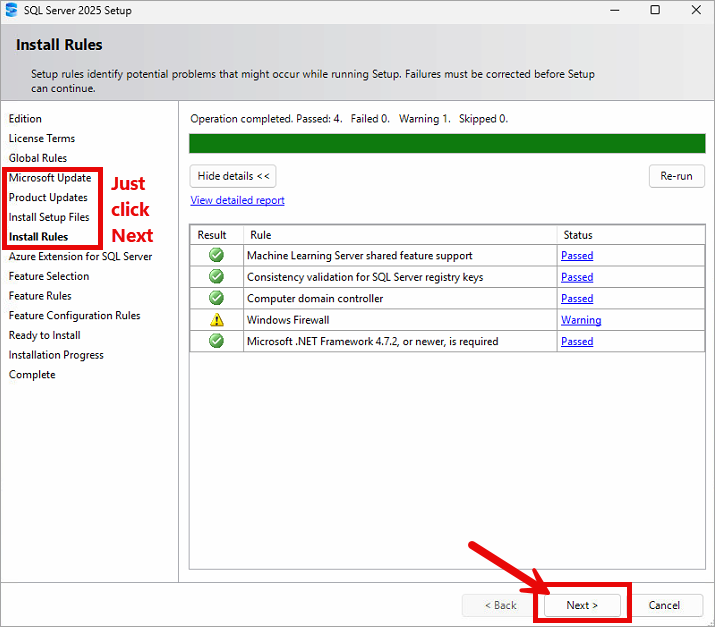Click the green check icon for Machine Learning Server
This screenshot has width=715, height=627.
point(216,255)
